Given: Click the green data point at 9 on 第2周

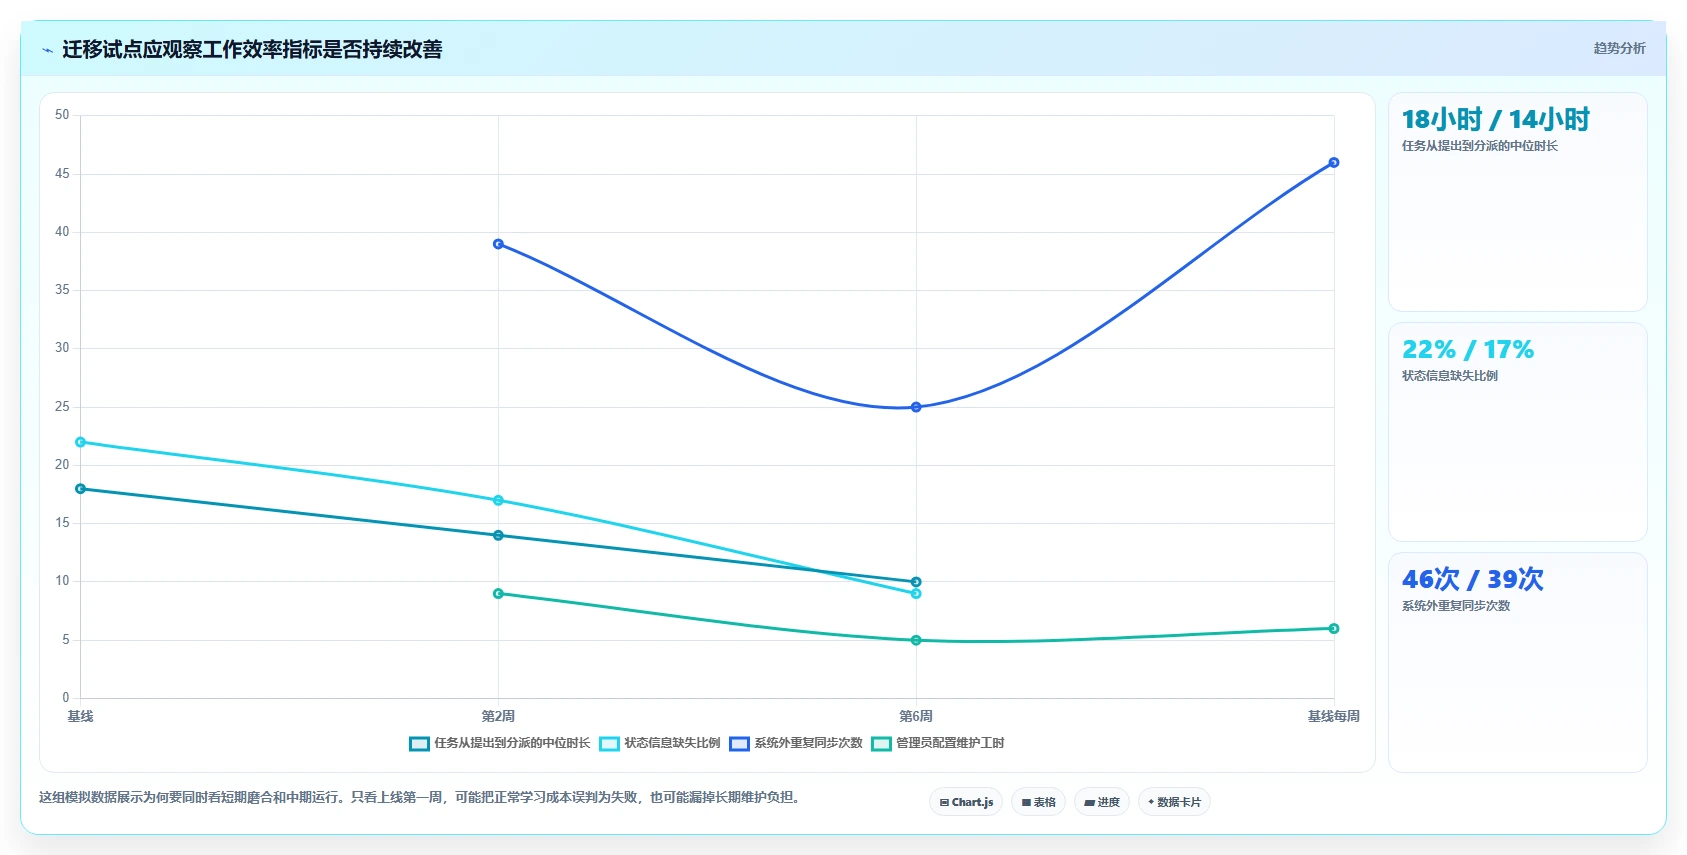Looking at the screenshot, I should [498, 593].
